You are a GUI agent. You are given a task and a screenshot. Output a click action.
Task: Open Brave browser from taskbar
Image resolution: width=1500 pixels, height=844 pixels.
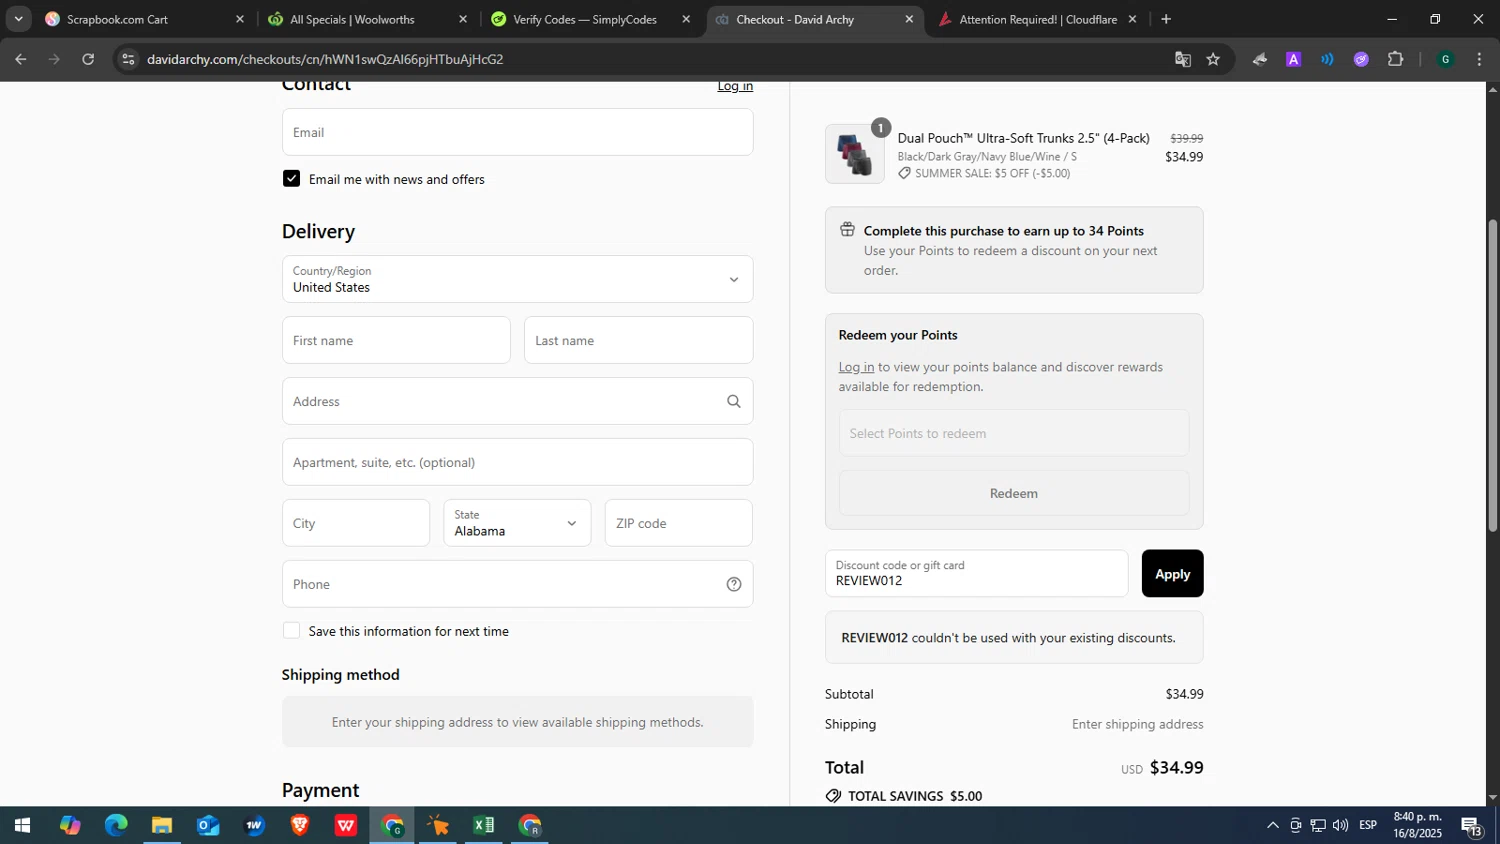[300, 825]
